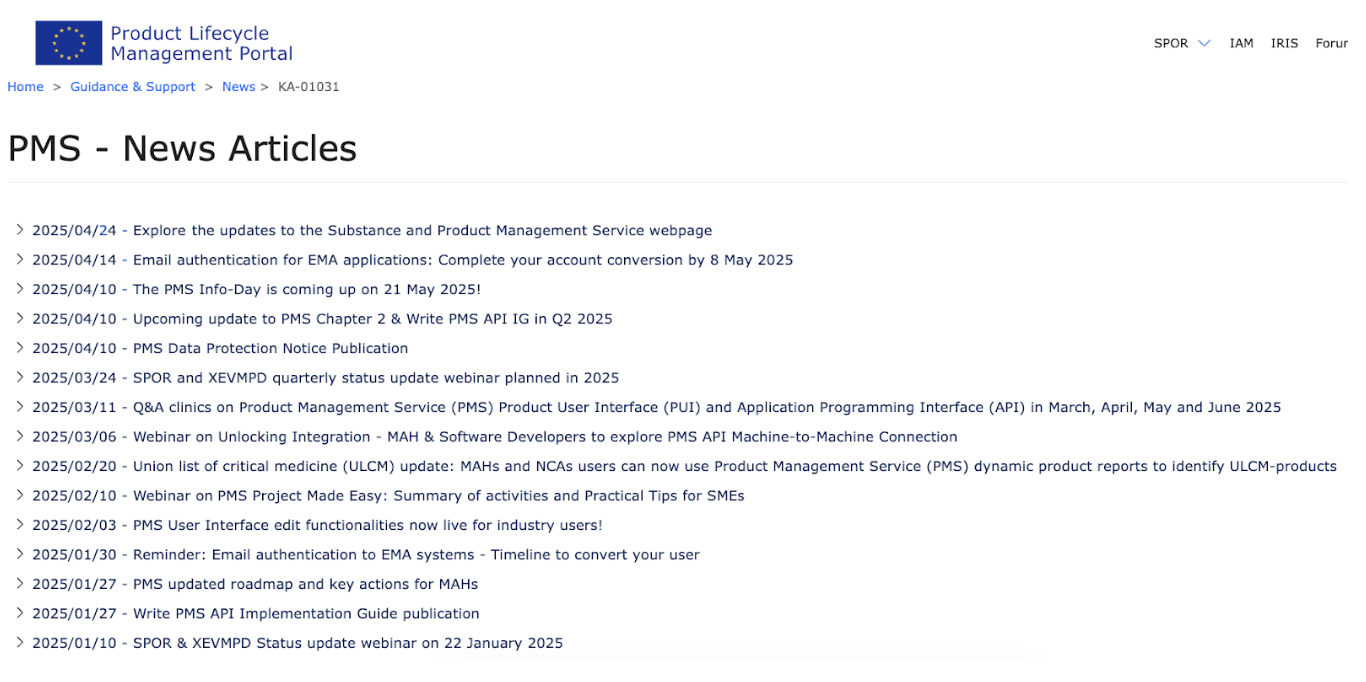1366x682 pixels.
Task: Expand the 2025/04/24 article chevron
Action: 19,230
